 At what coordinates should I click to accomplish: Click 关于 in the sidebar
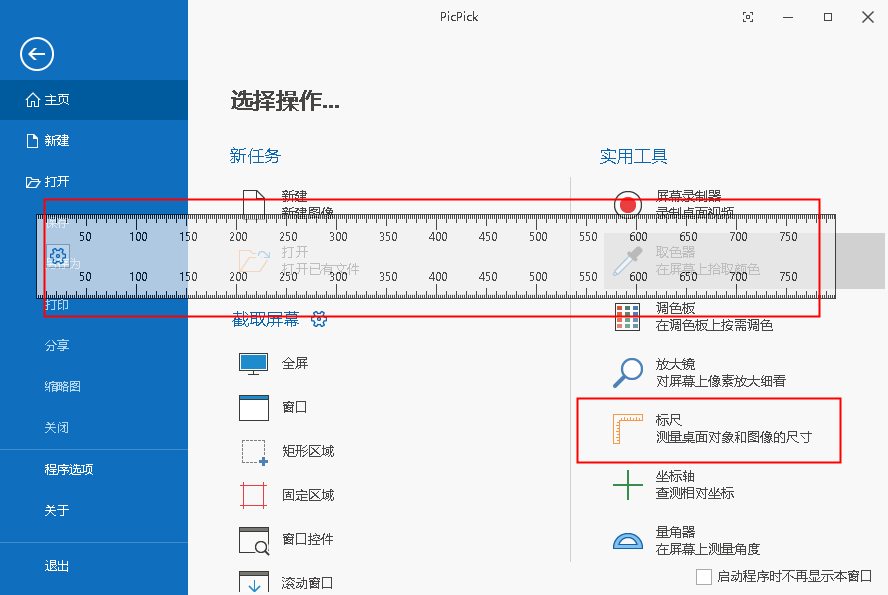[x=57, y=510]
